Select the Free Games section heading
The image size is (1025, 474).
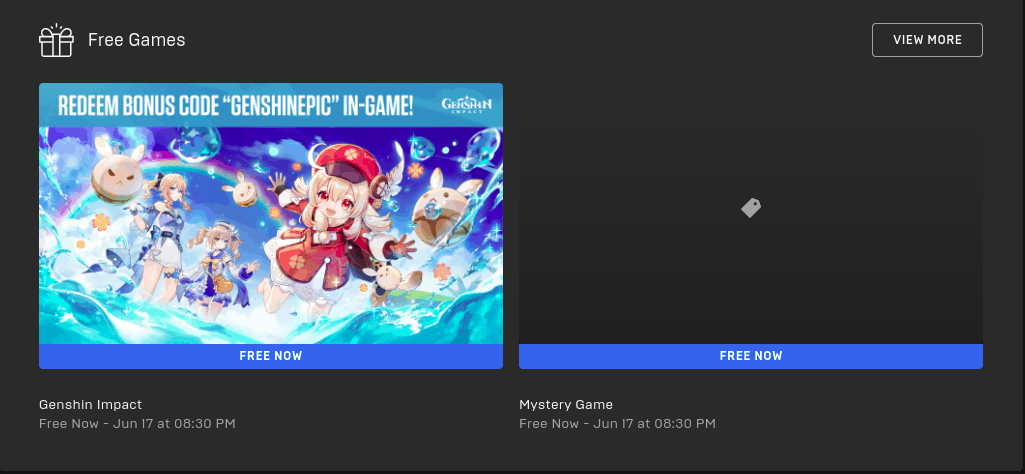[137, 40]
